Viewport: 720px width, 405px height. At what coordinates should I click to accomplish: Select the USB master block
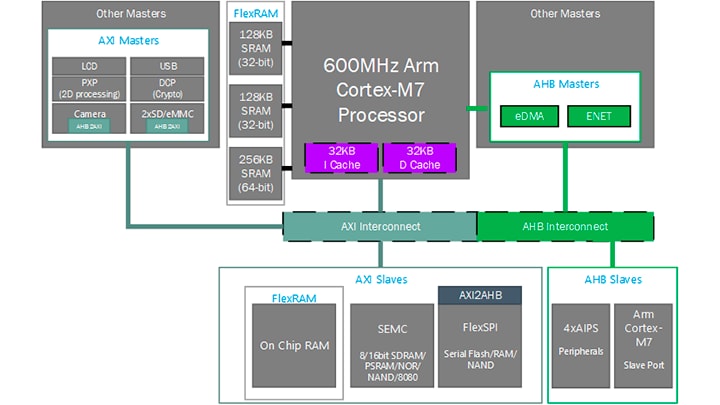166,66
